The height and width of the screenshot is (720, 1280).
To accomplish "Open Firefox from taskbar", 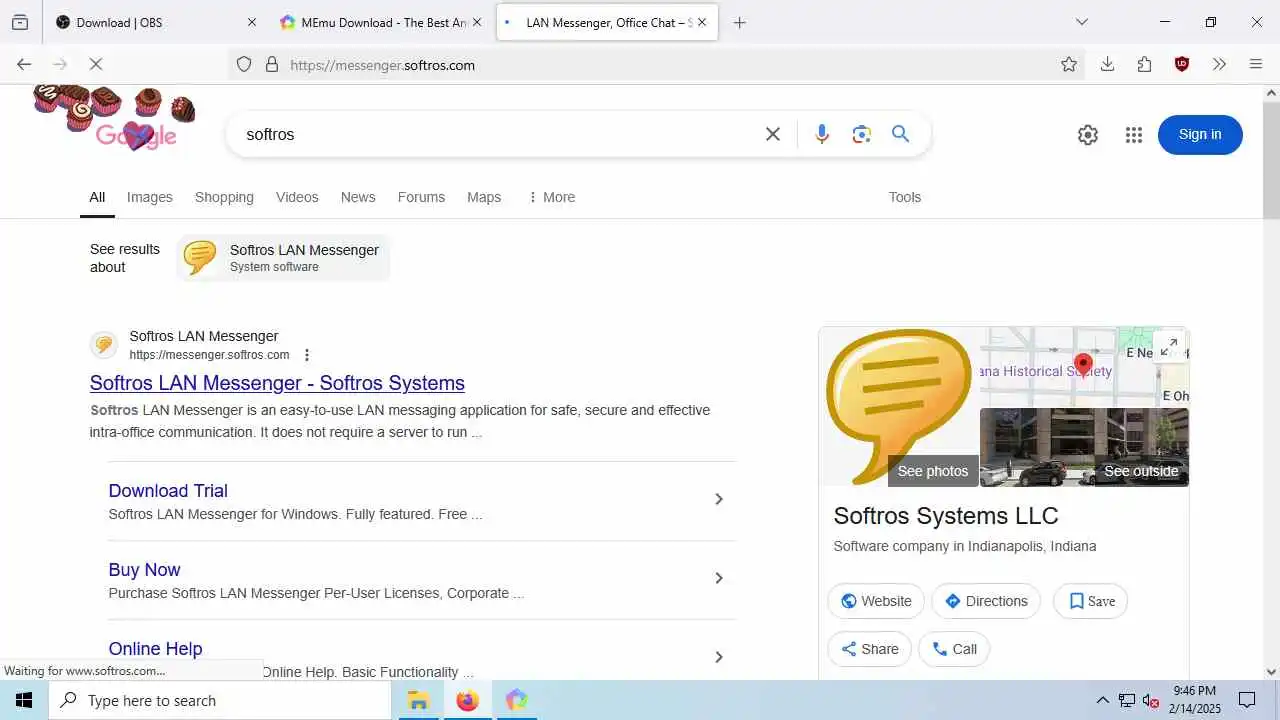I will pyautogui.click(x=467, y=700).
